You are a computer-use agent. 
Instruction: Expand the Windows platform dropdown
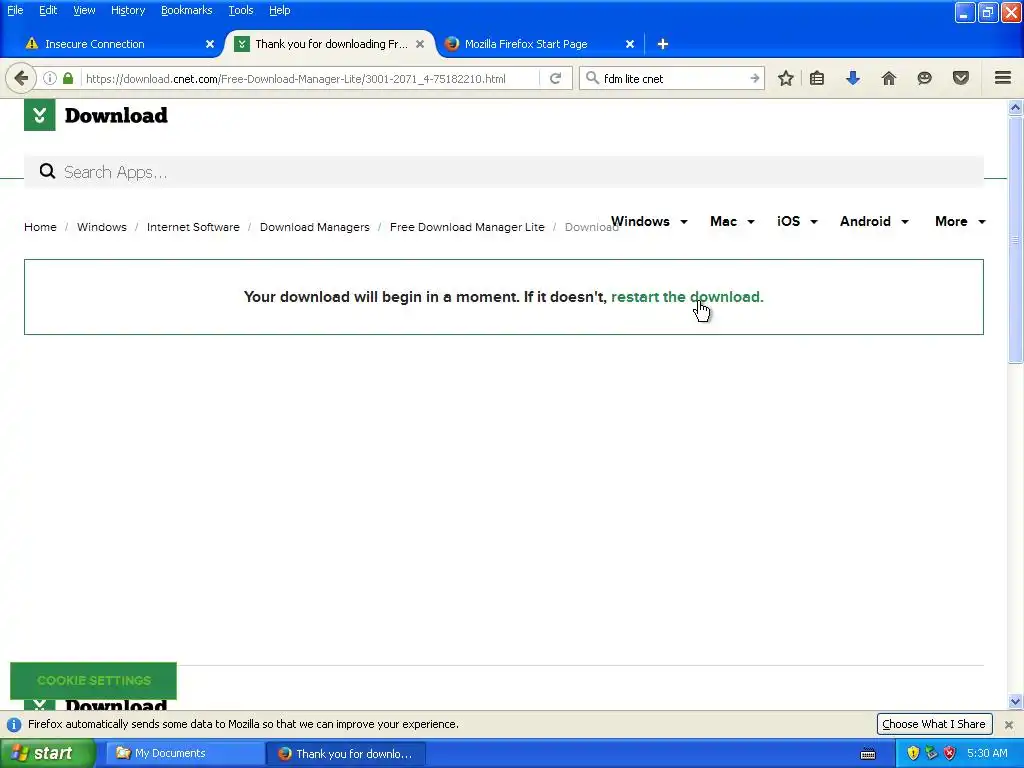point(649,221)
